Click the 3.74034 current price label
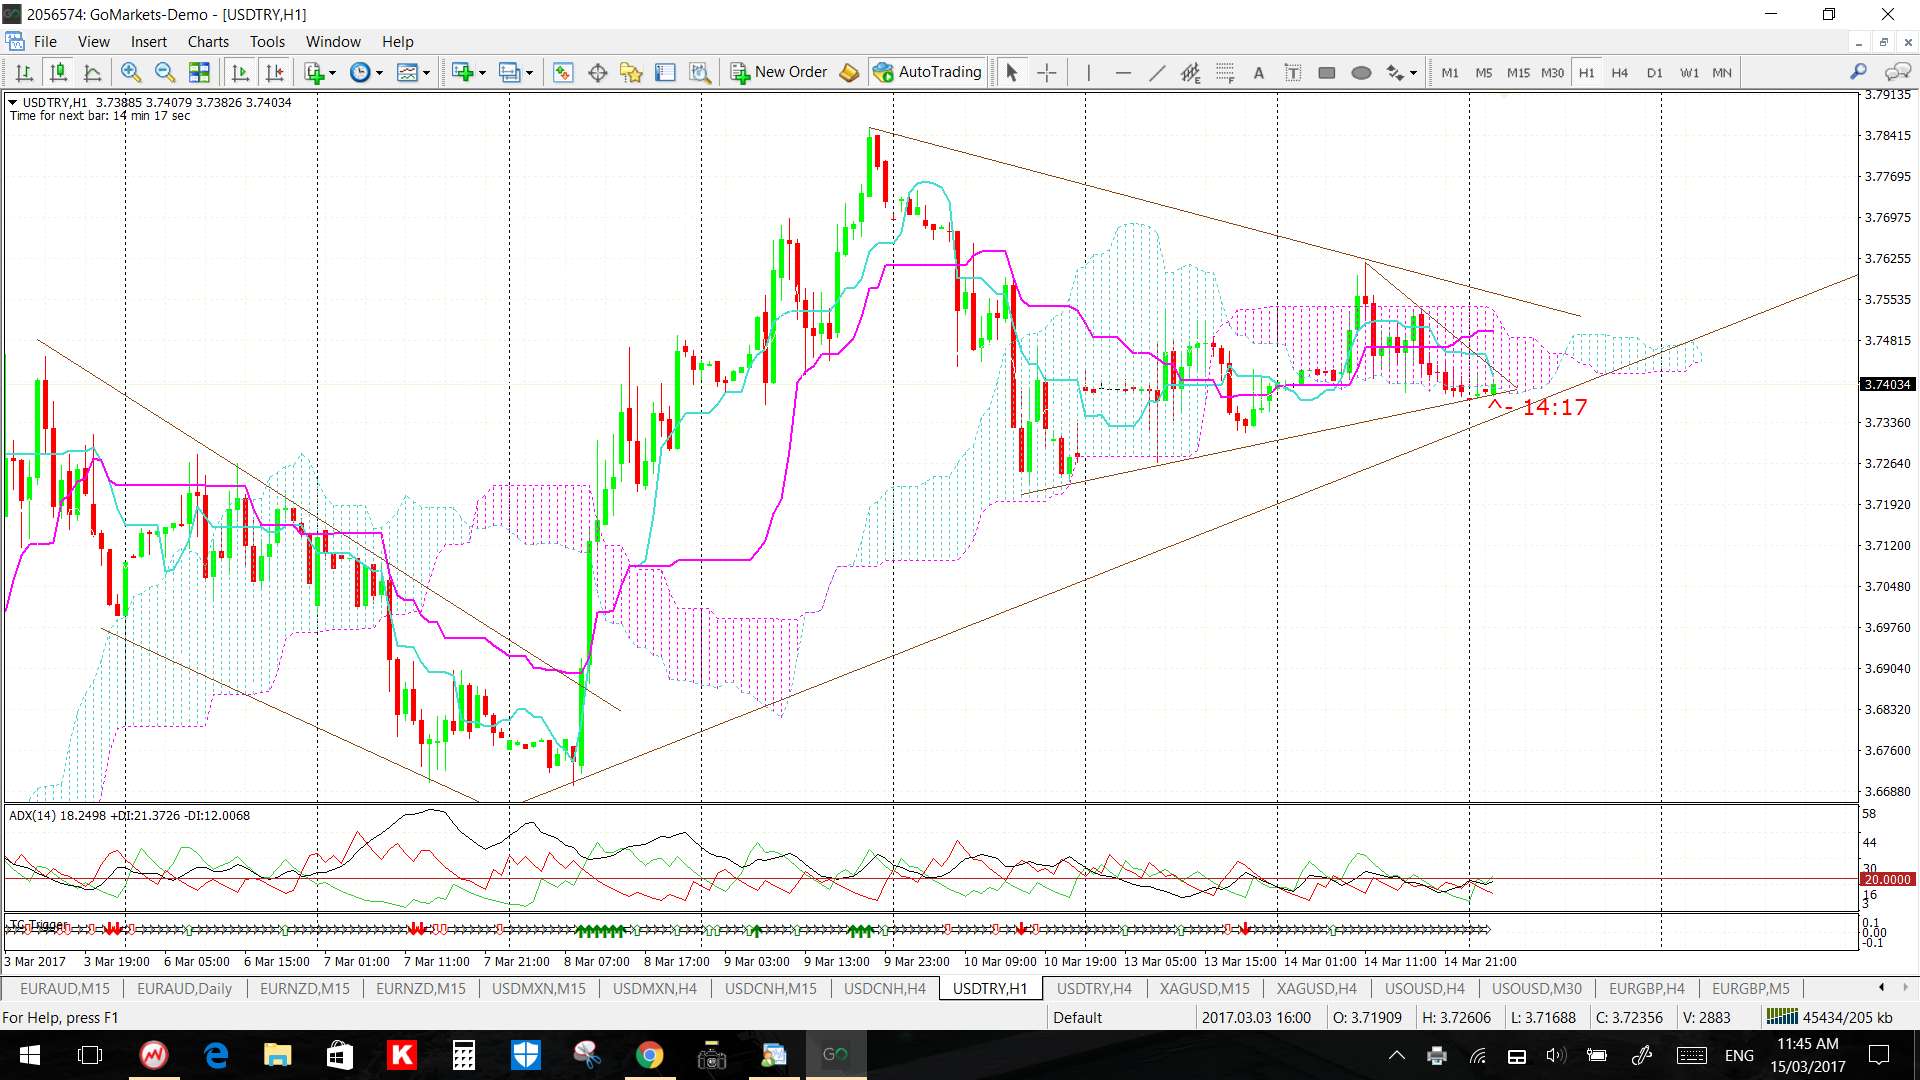 click(1887, 384)
